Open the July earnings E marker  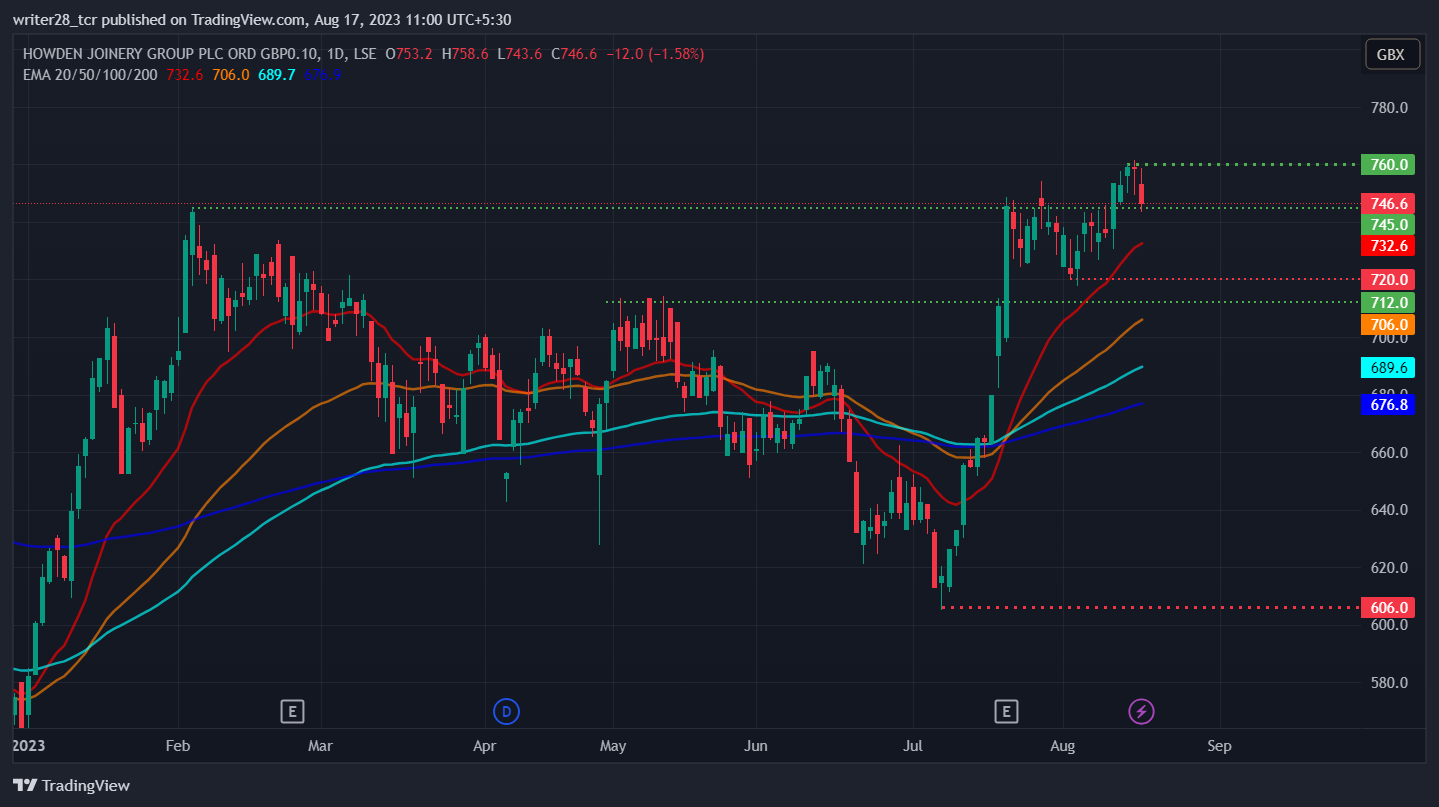[x=1006, y=711]
